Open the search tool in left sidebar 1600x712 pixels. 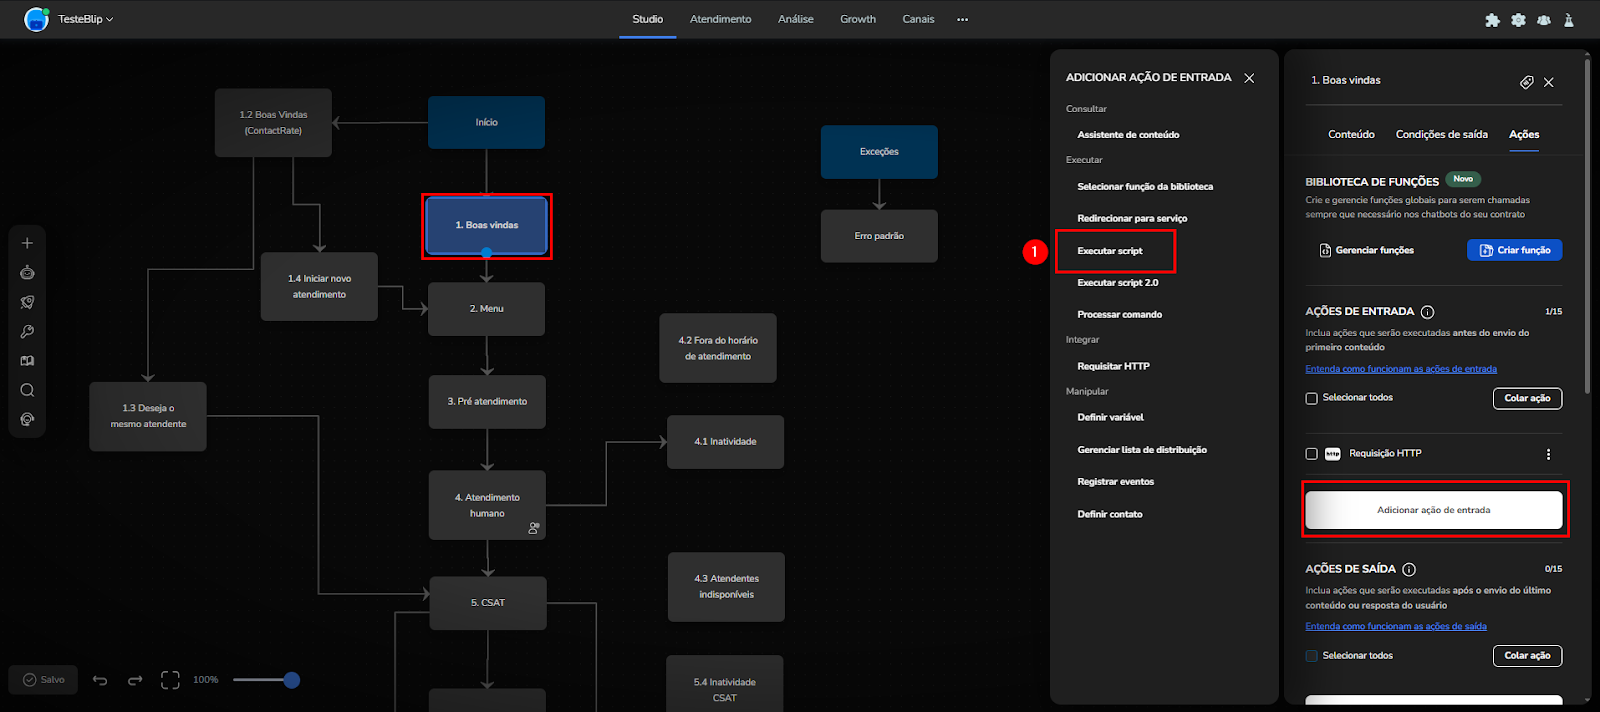click(x=27, y=390)
